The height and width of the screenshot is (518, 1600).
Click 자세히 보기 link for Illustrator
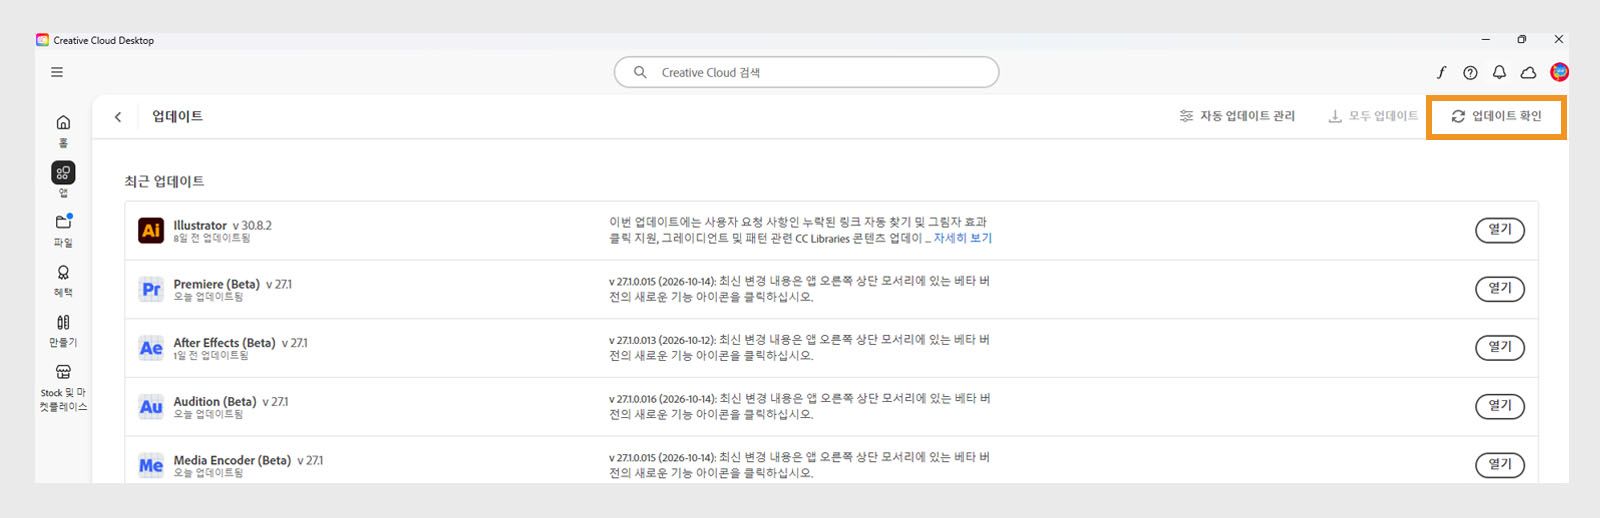(x=962, y=238)
